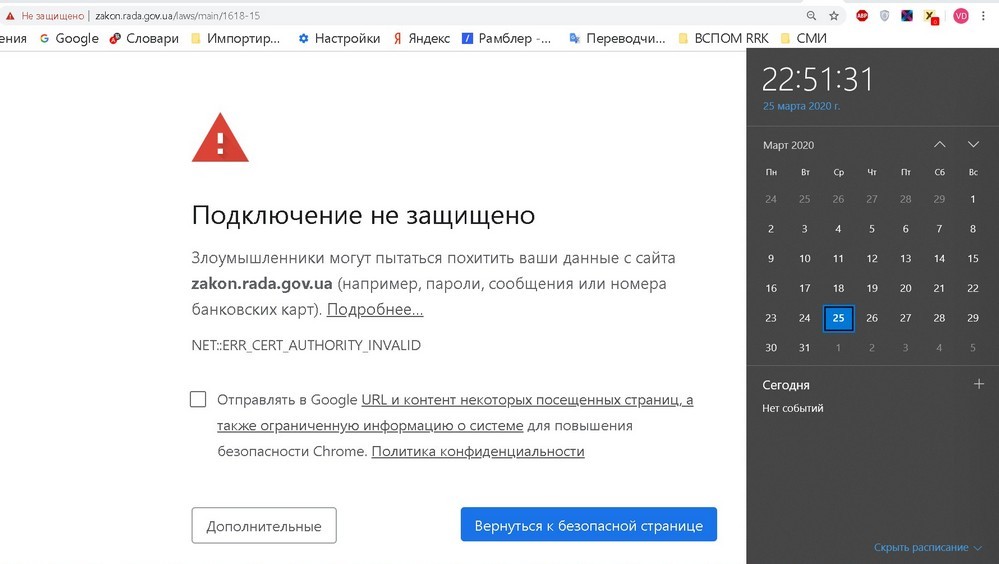
Task: Follow the Подробнее... link
Action: click(375, 310)
